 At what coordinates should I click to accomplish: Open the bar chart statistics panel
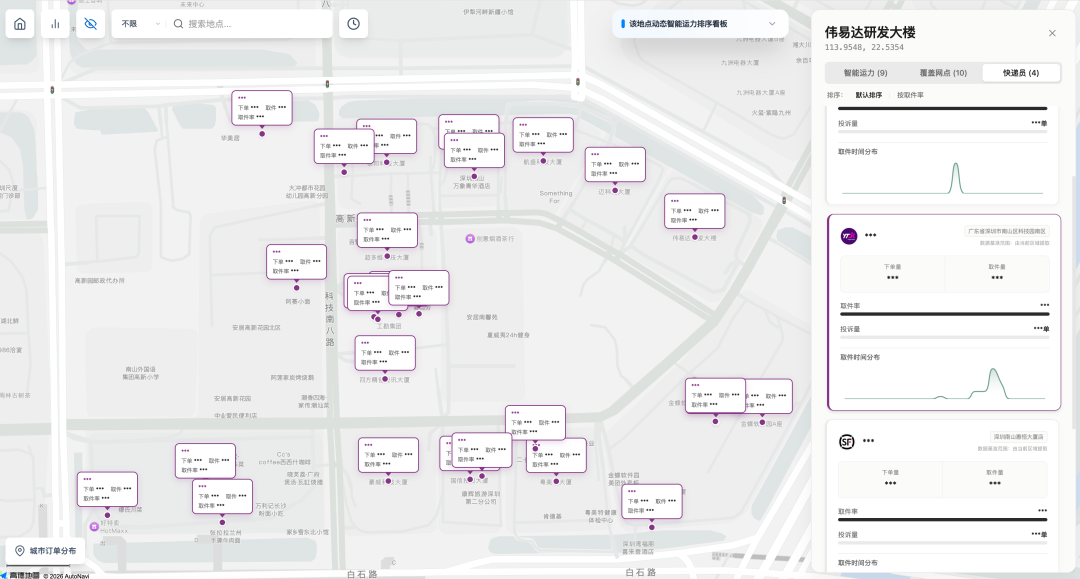point(55,24)
